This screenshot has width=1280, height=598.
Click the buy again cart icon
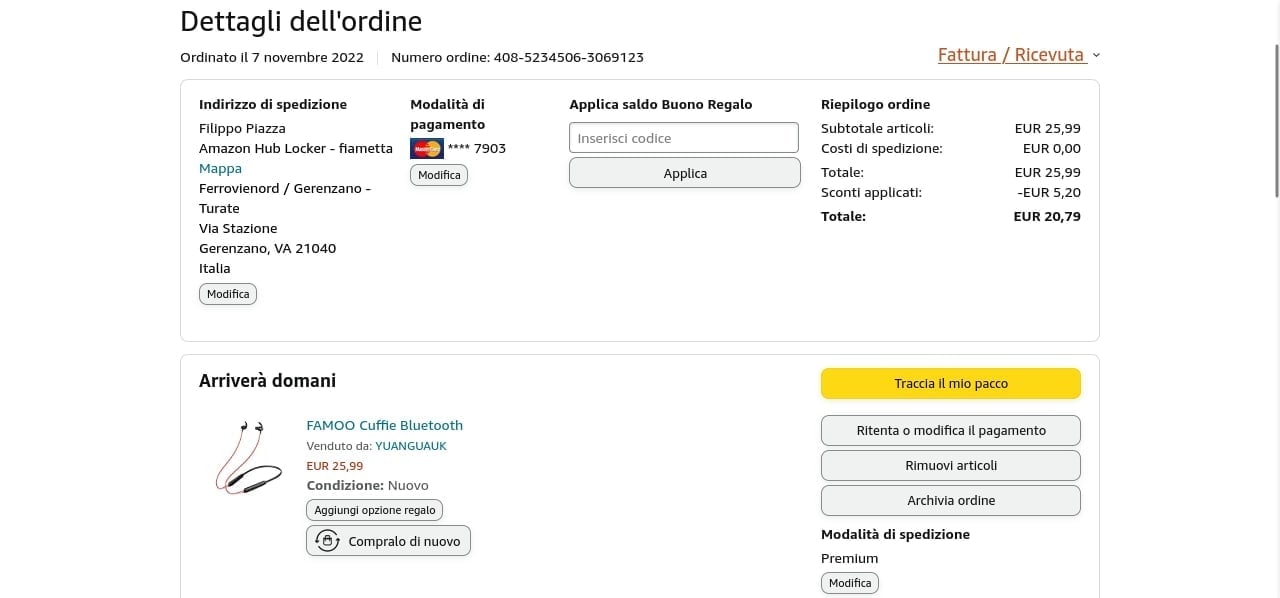[327, 541]
